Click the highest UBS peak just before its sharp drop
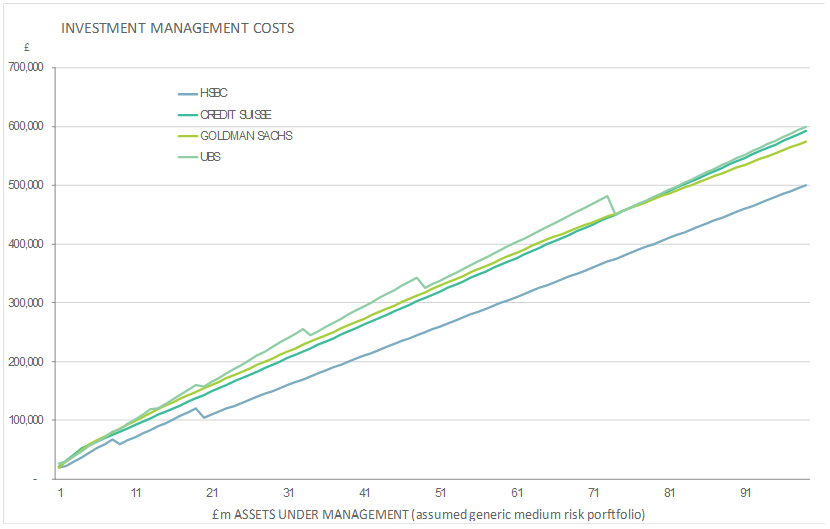Screen dimensions: 830x529 [x=607, y=196]
